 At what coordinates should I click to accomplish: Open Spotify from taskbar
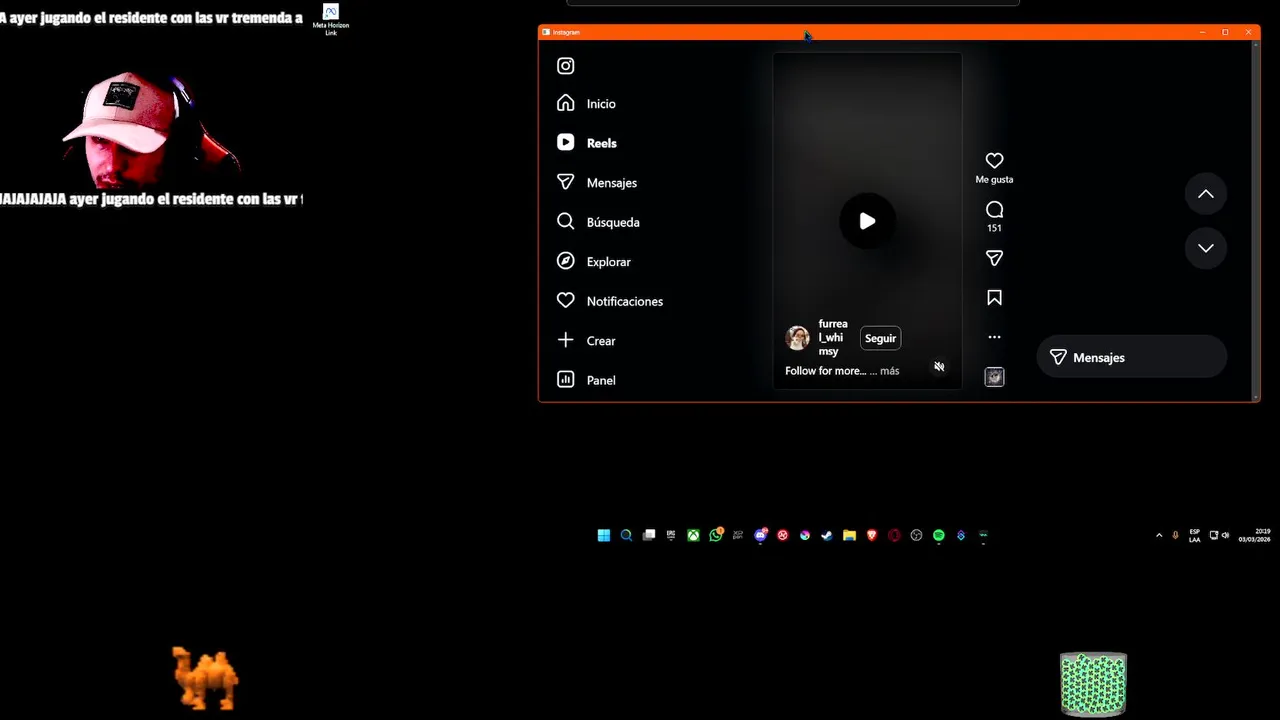tap(939, 535)
